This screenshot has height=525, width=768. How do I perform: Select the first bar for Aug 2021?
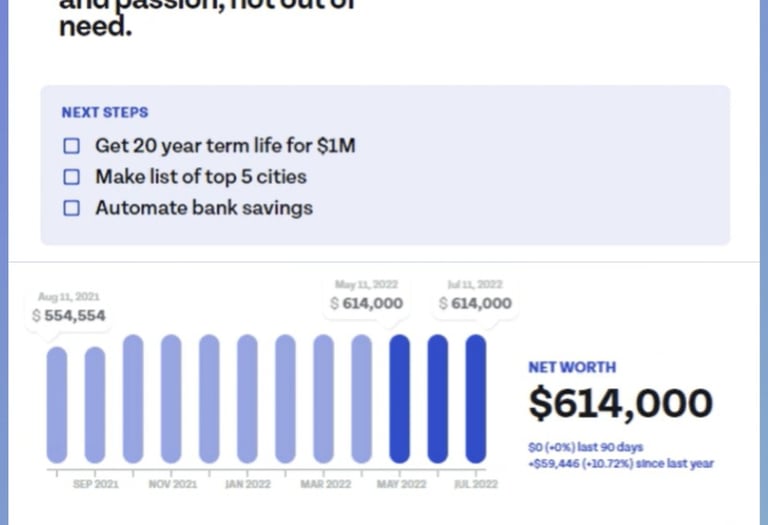[x=57, y=404]
